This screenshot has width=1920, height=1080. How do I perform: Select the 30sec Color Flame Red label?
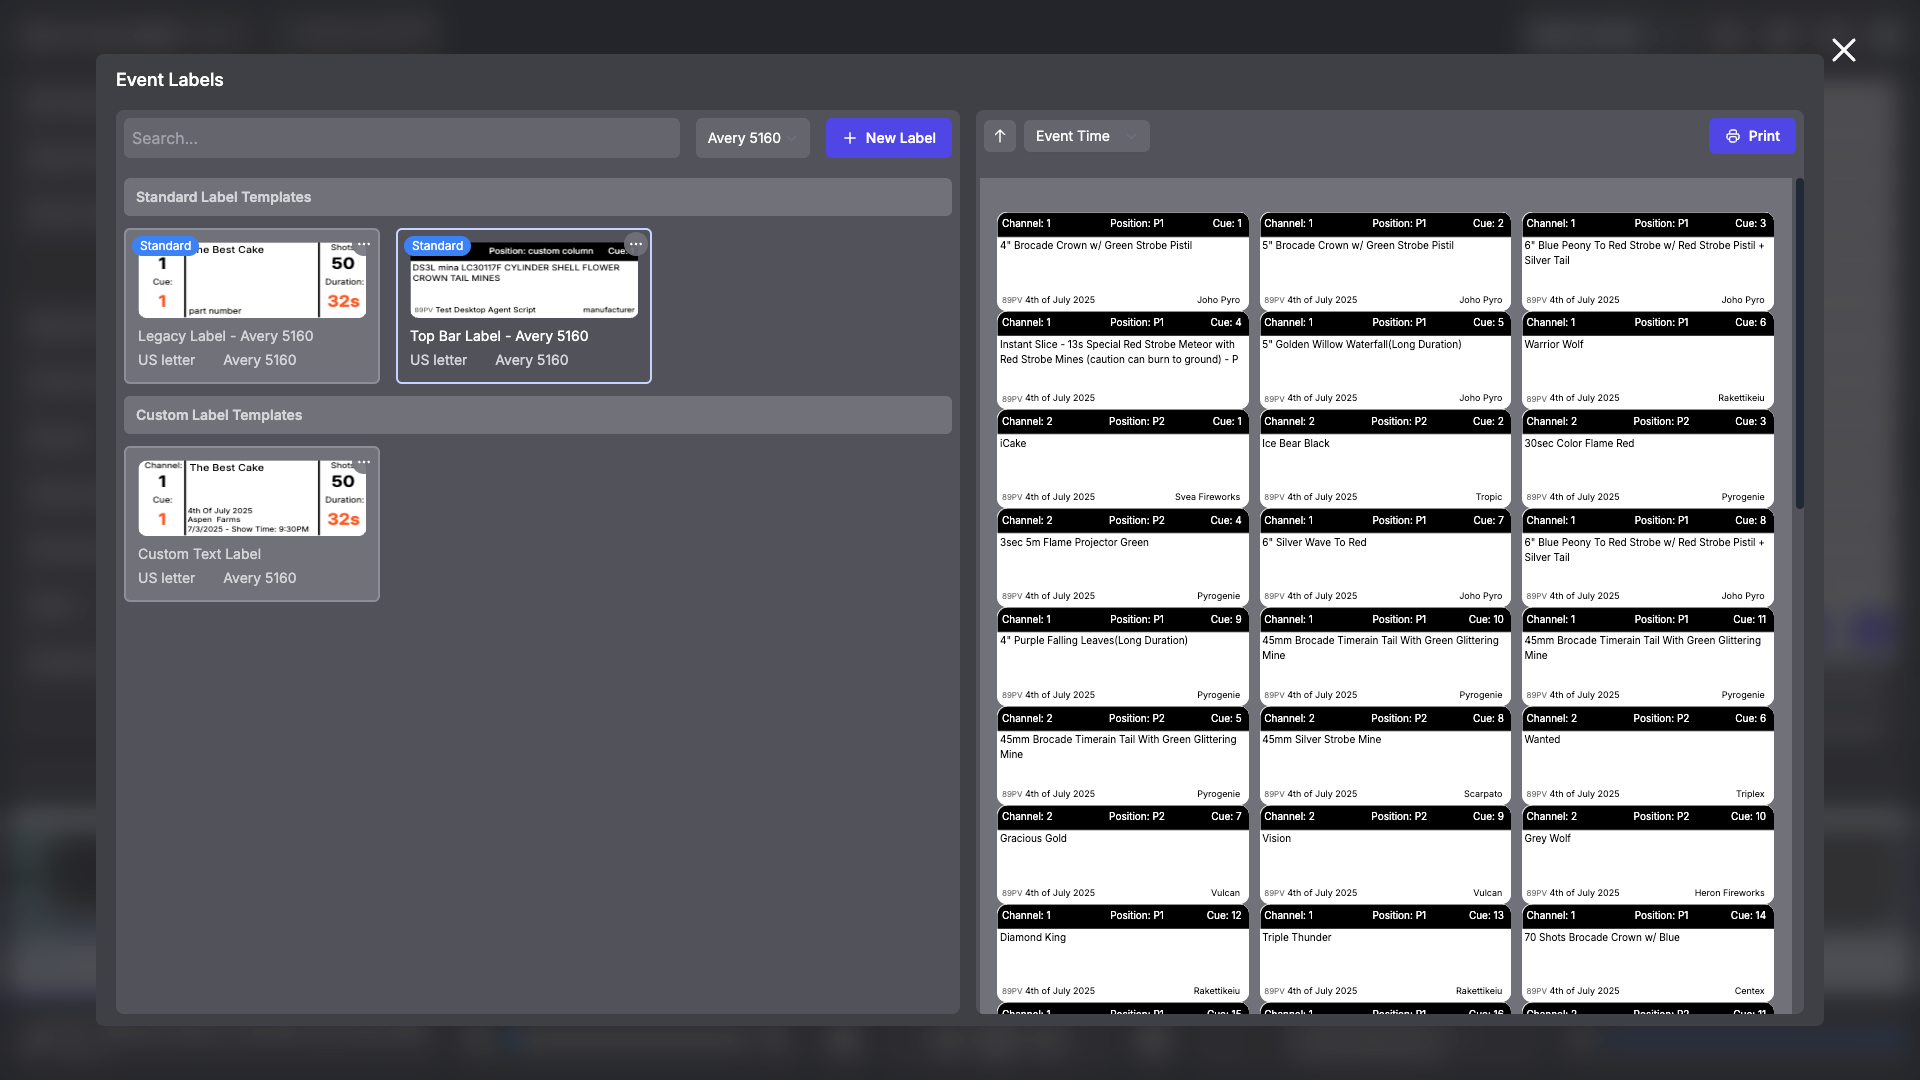point(1647,459)
